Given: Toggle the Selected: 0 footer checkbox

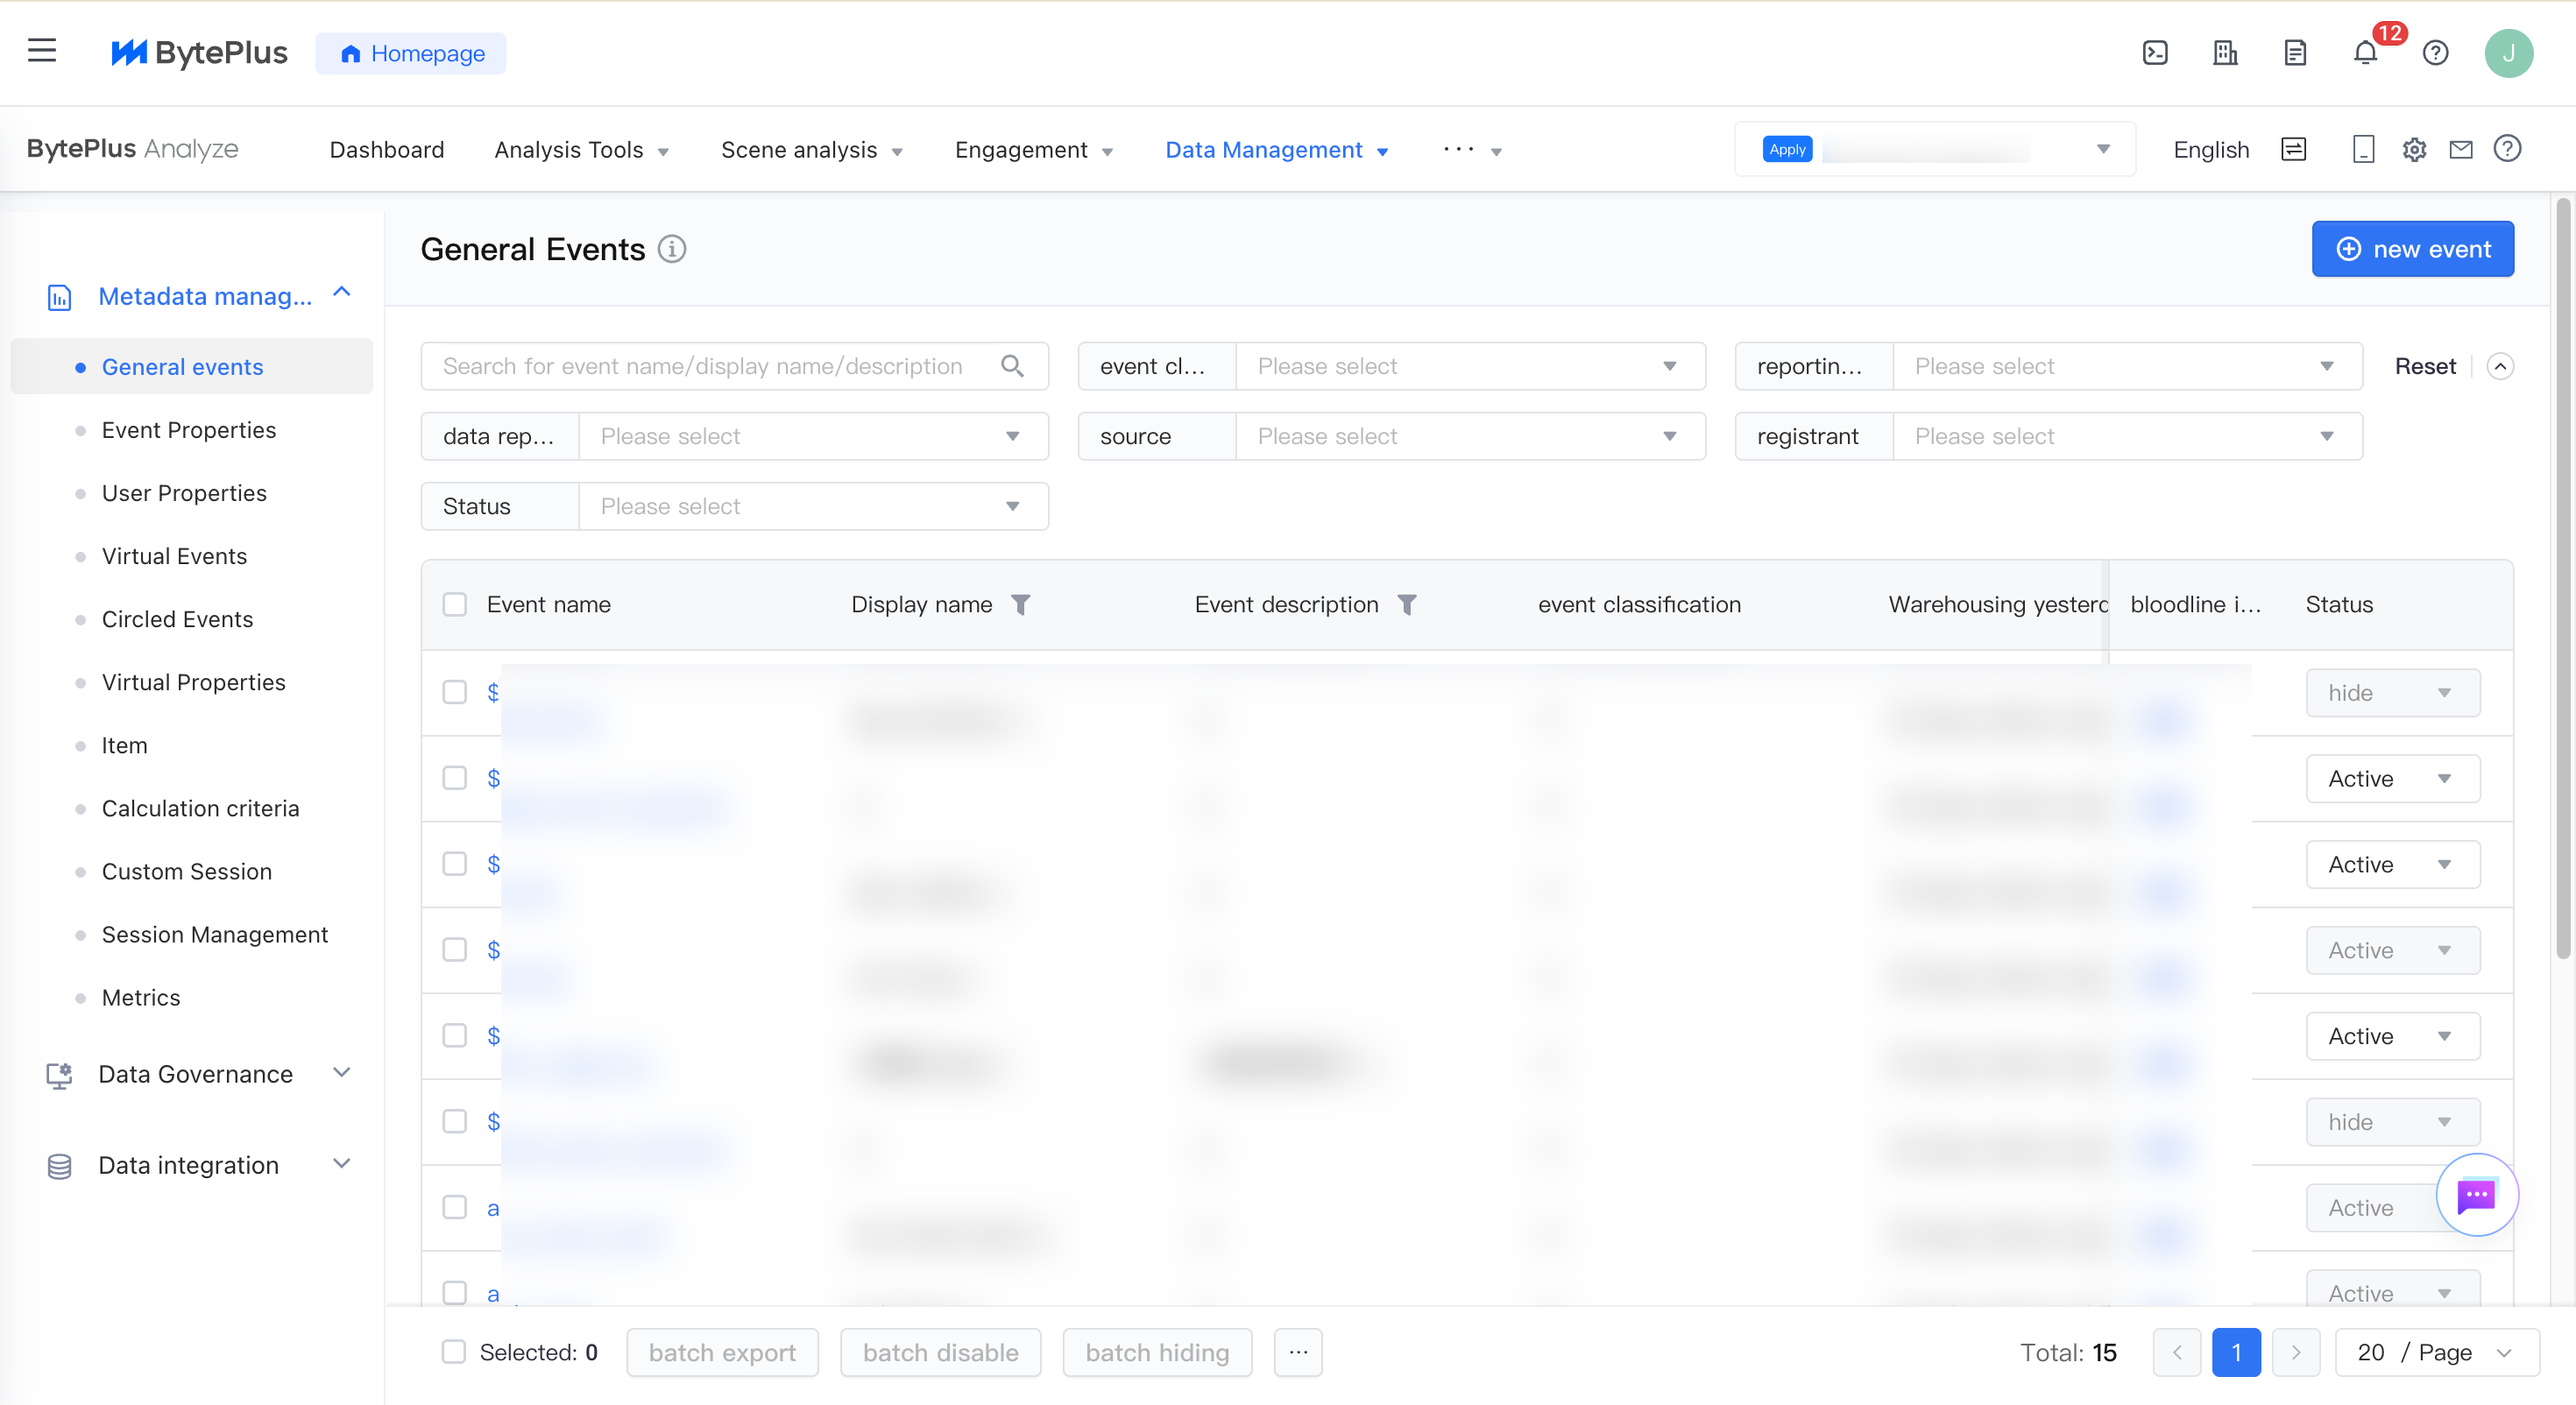Looking at the screenshot, I should point(454,1353).
